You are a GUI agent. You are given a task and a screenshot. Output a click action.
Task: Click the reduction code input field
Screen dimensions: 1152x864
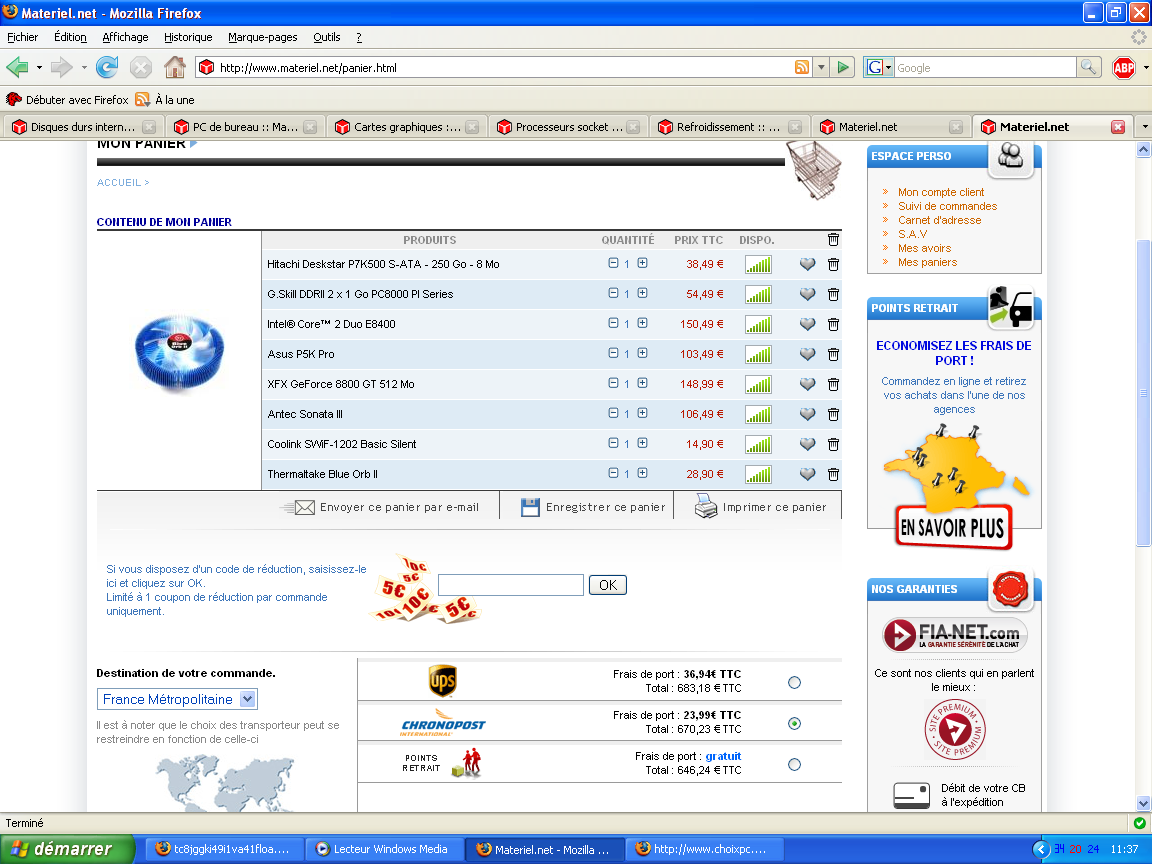(511, 585)
